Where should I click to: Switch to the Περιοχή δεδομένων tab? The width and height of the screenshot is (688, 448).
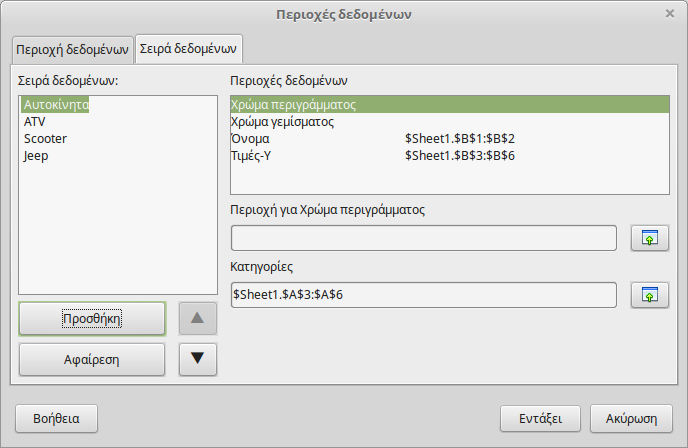(71, 49)
